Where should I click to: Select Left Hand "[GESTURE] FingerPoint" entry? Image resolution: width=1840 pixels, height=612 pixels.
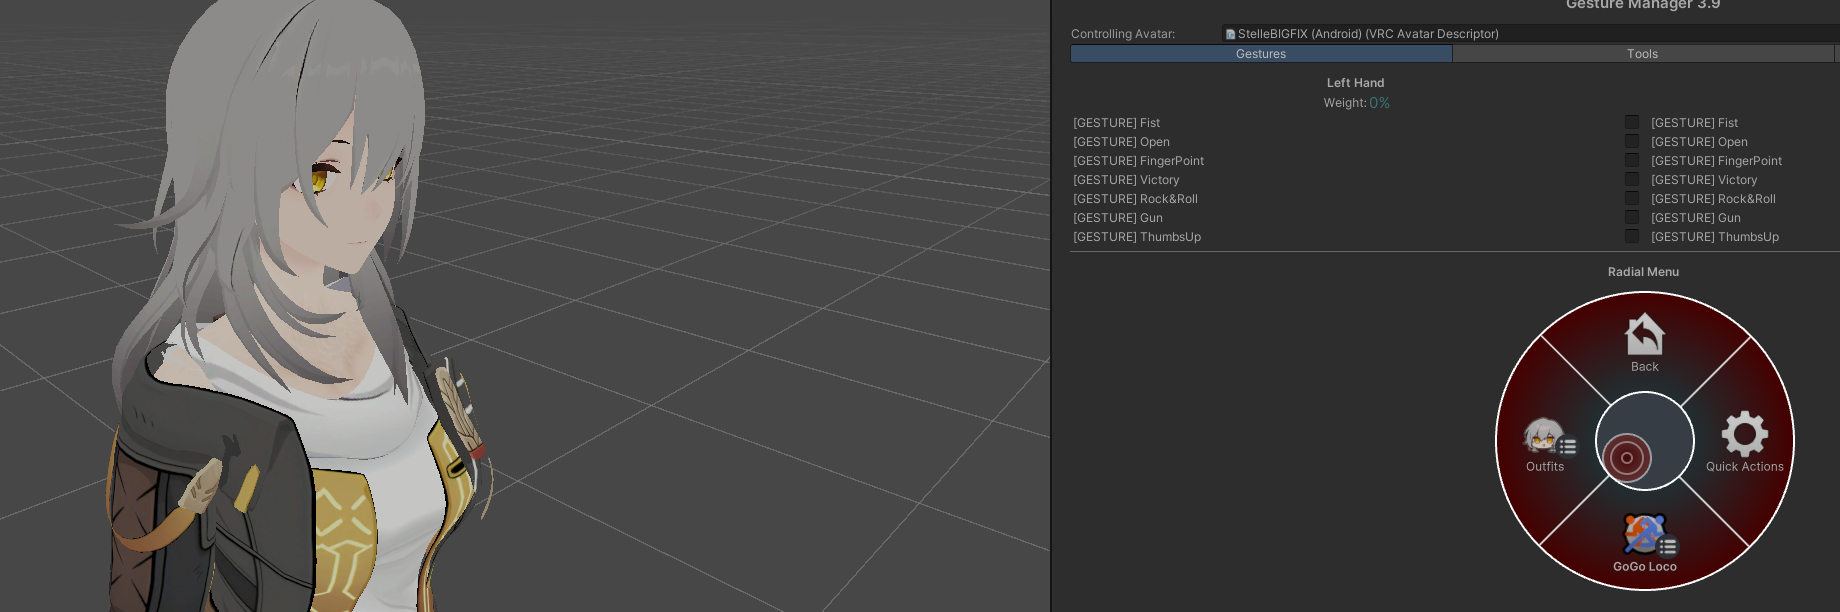tap(1138, 161)
